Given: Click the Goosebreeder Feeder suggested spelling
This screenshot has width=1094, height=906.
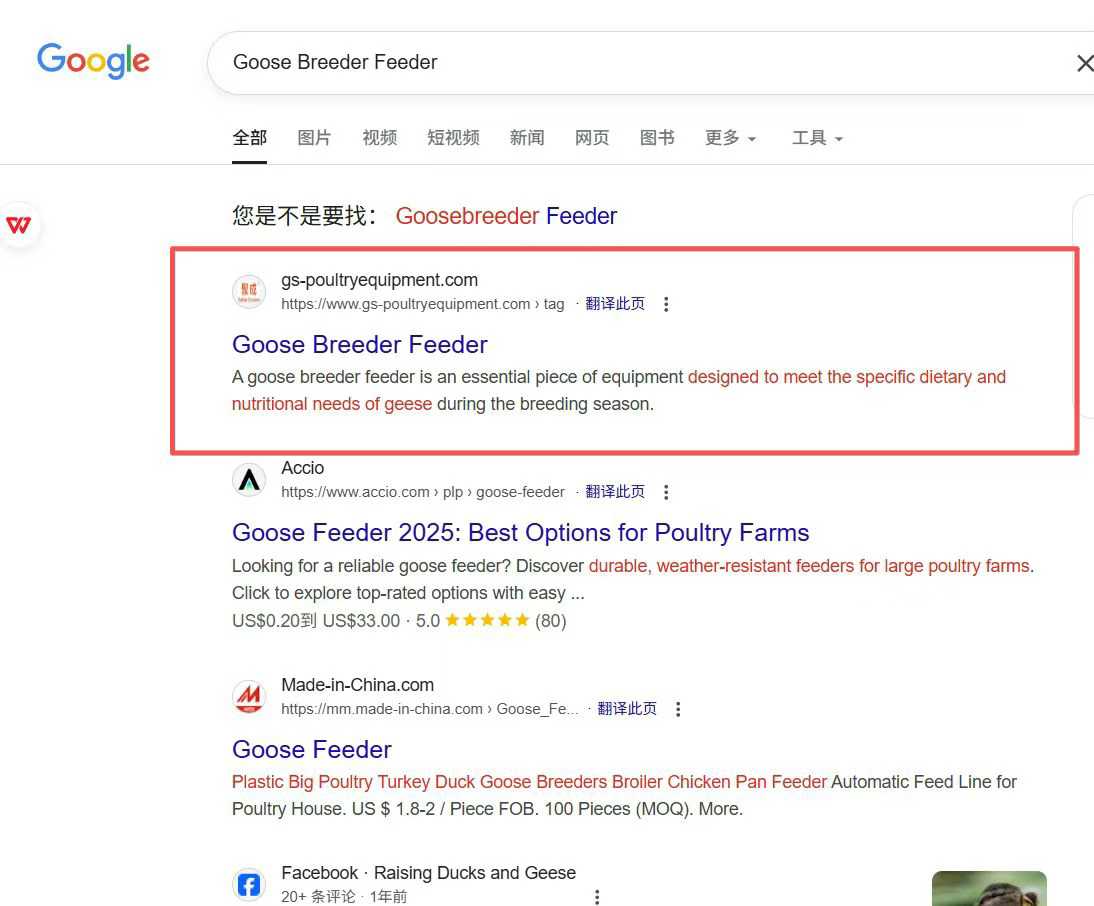Looking at the screenshot, I should (x=506, y=216).
